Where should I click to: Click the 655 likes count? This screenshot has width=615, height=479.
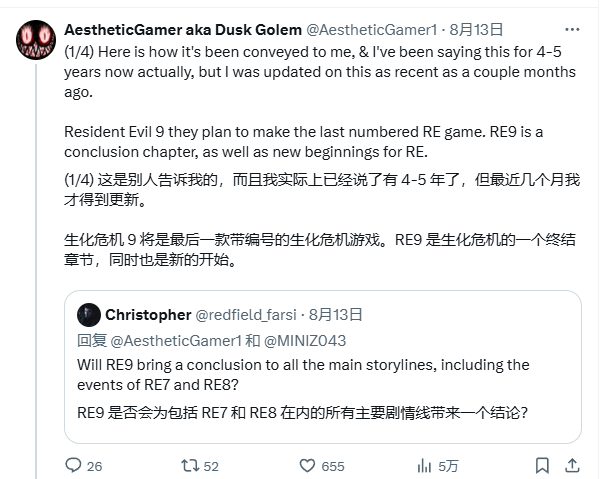(x=333, y=465)
